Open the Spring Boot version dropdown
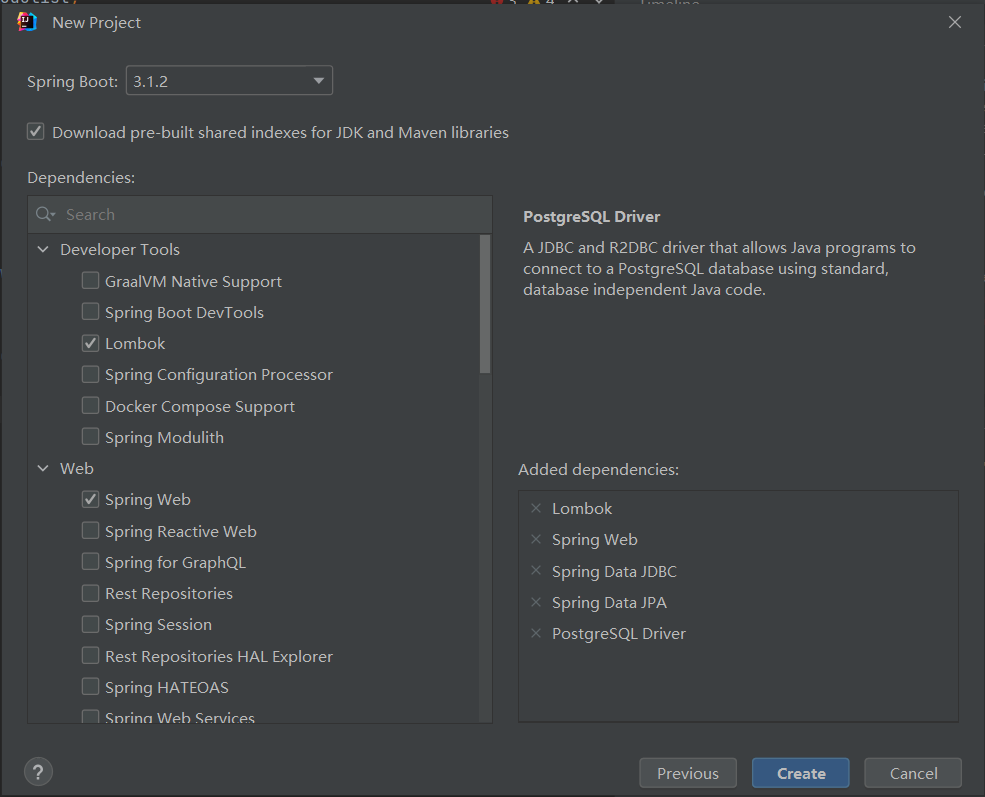 pyautogui.click(x=229, y=81)
